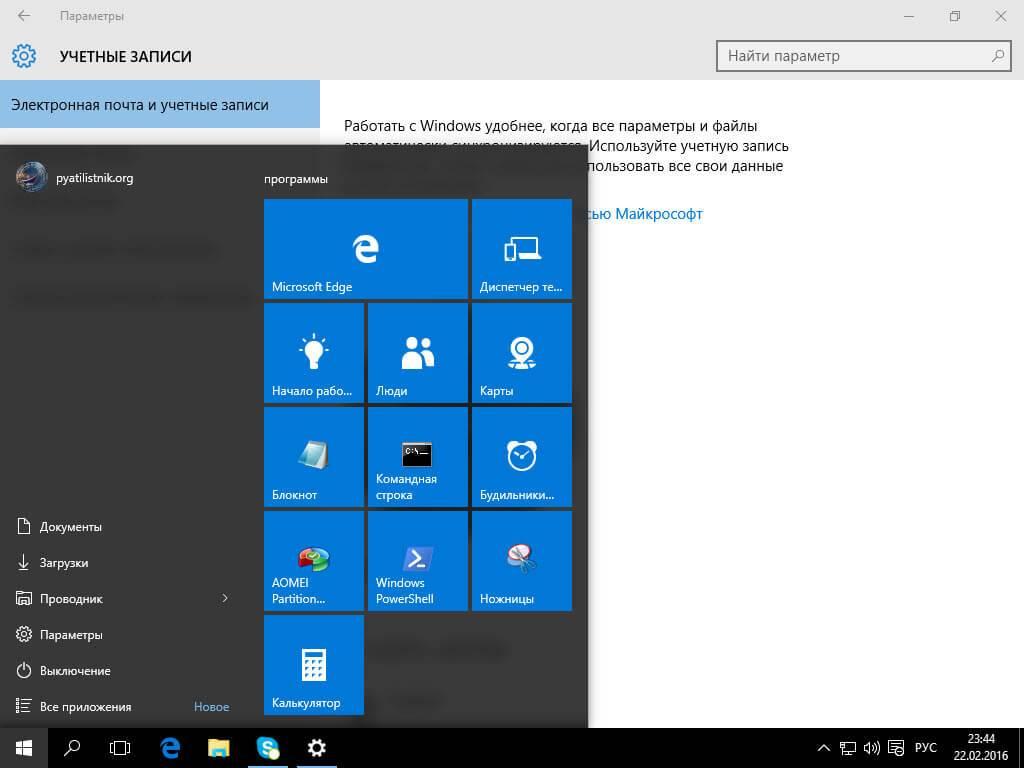Open the Windows PowerShell tile

coord(418,561)
